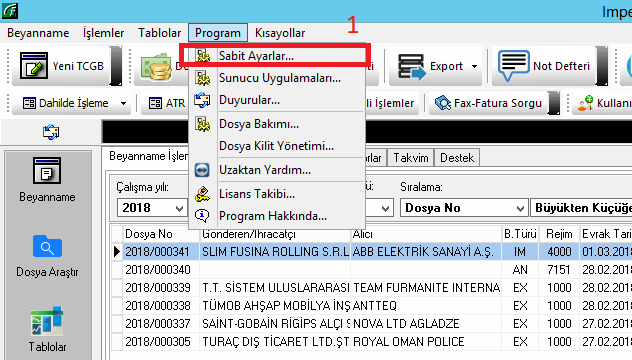632x360 pixels.
Task: Click Alıcı column header
Action: click(426, 234)
